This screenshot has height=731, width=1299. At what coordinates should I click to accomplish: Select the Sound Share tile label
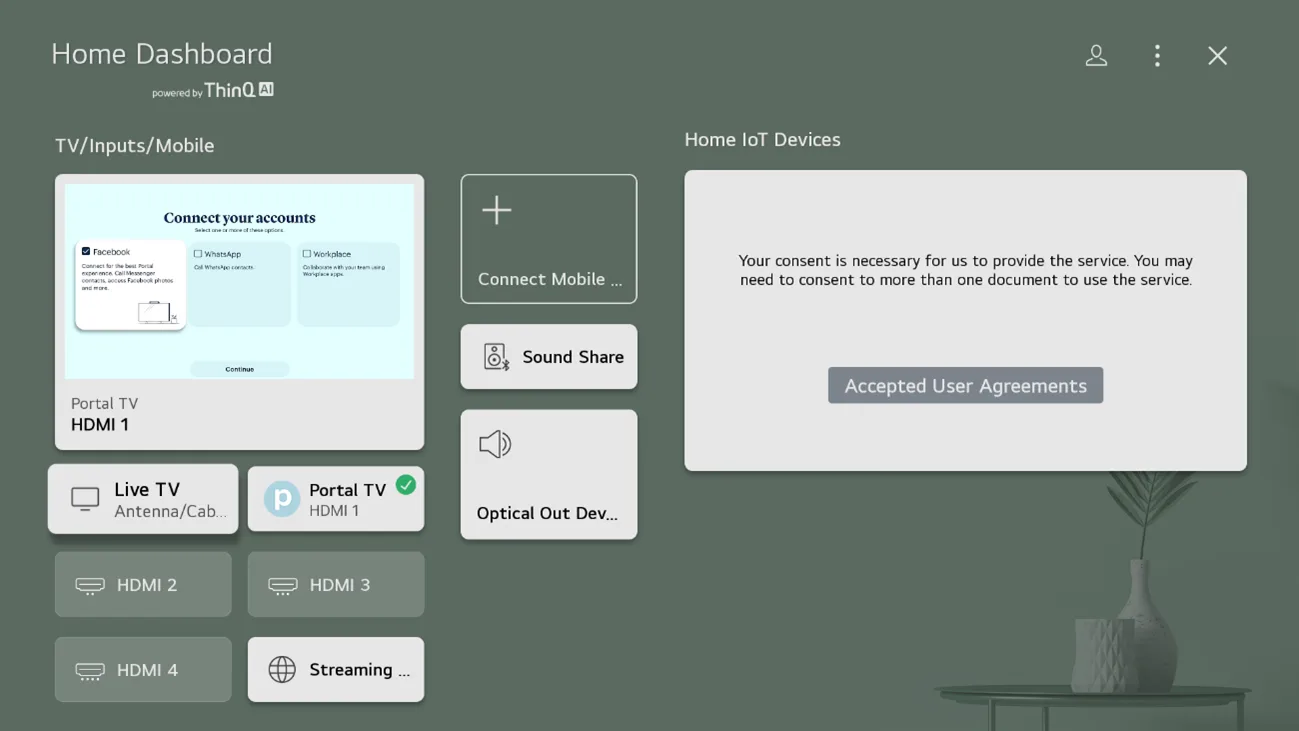tap(572, 357)
